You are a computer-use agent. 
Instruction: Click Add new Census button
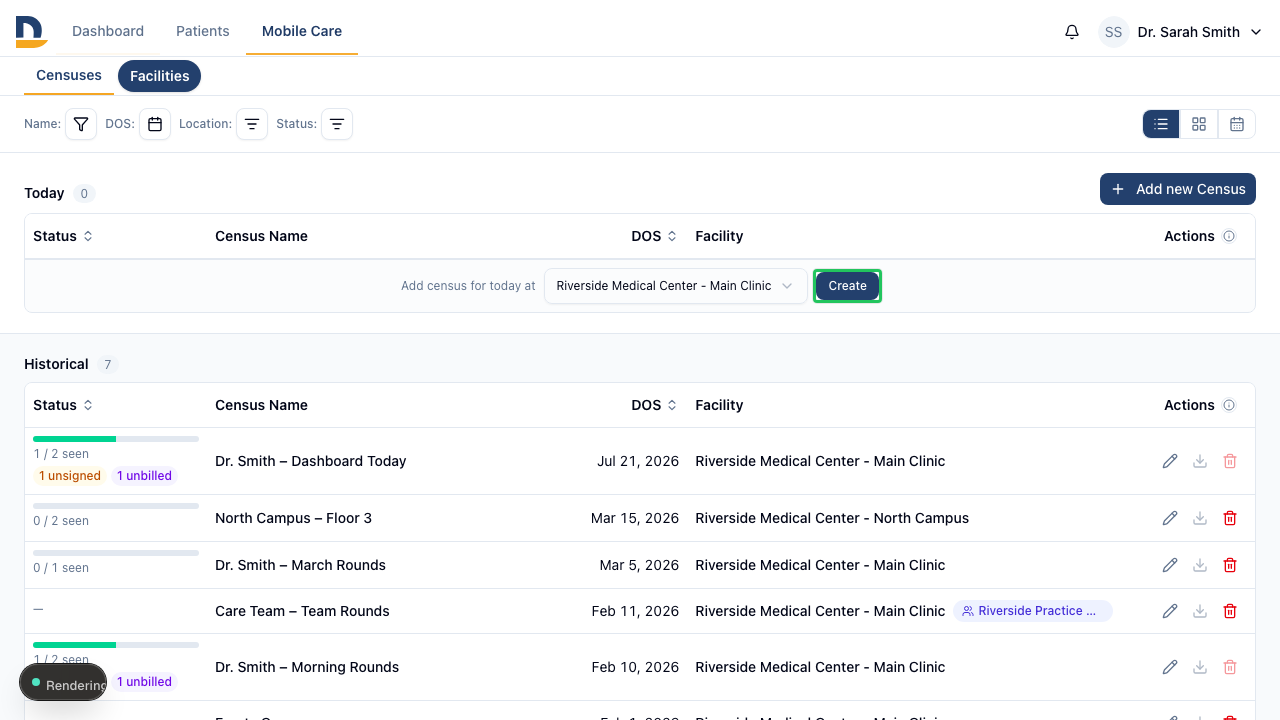[1178, 189]
